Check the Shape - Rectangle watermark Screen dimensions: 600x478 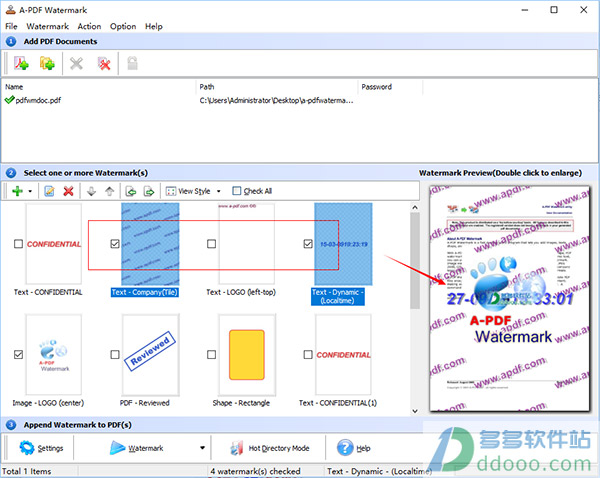coord(211,355)
